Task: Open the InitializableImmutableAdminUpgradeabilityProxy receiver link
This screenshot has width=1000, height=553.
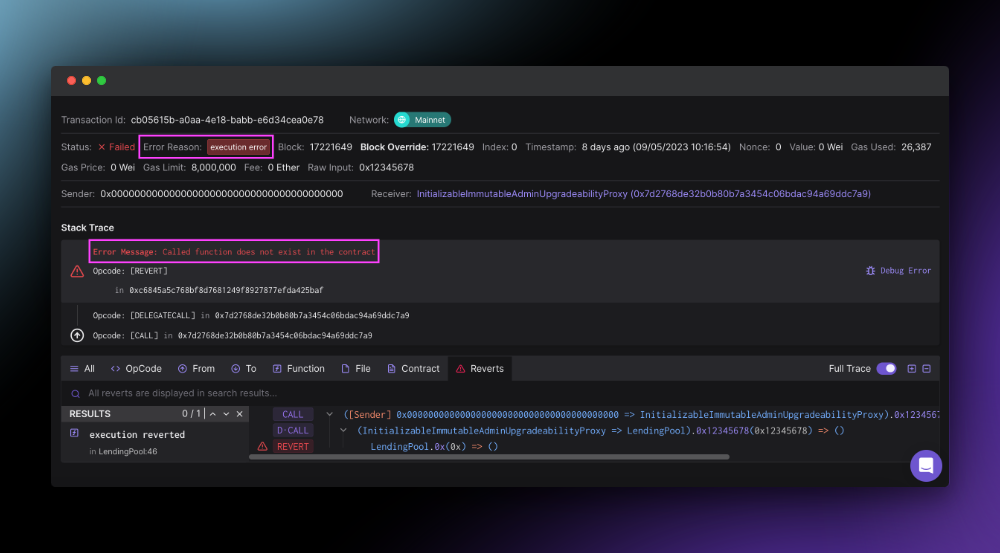Action: click(643, 194)
